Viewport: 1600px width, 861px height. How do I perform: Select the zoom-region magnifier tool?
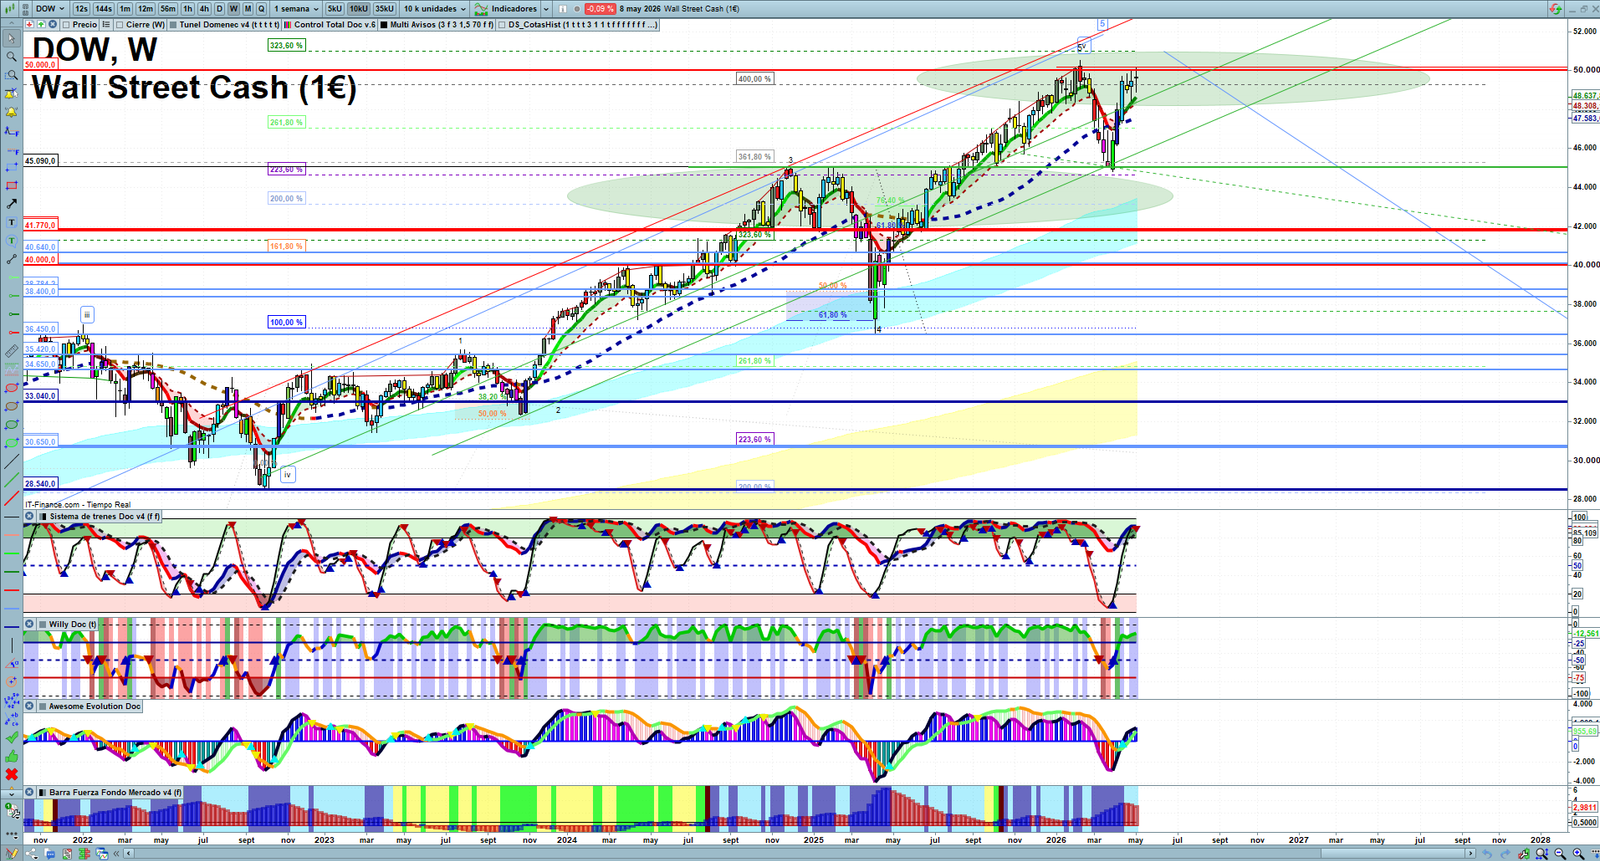pos(11,75)
